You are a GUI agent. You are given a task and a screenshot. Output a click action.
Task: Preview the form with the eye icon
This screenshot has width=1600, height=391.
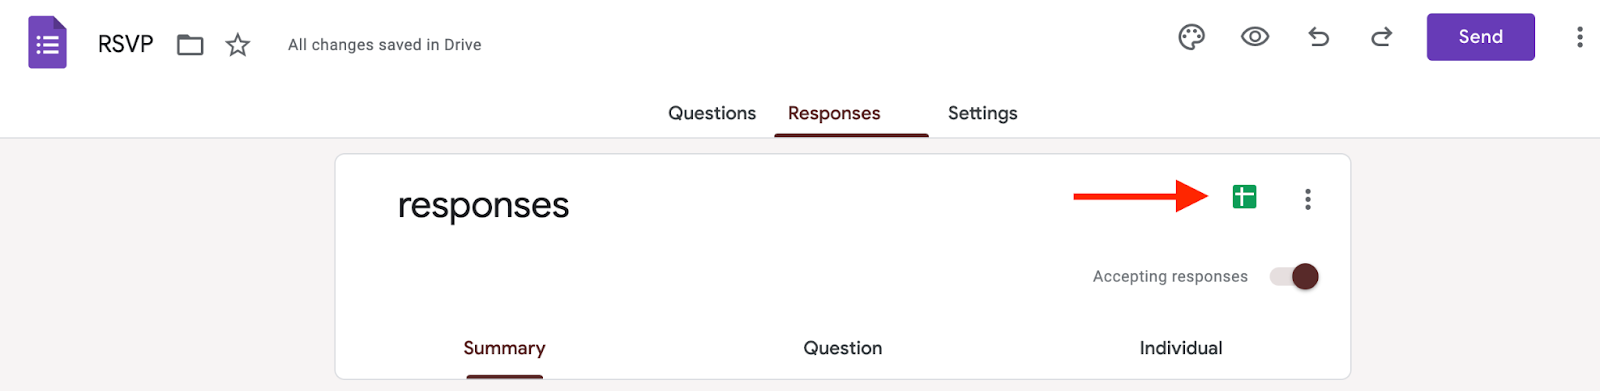[x=1255, y=38]
